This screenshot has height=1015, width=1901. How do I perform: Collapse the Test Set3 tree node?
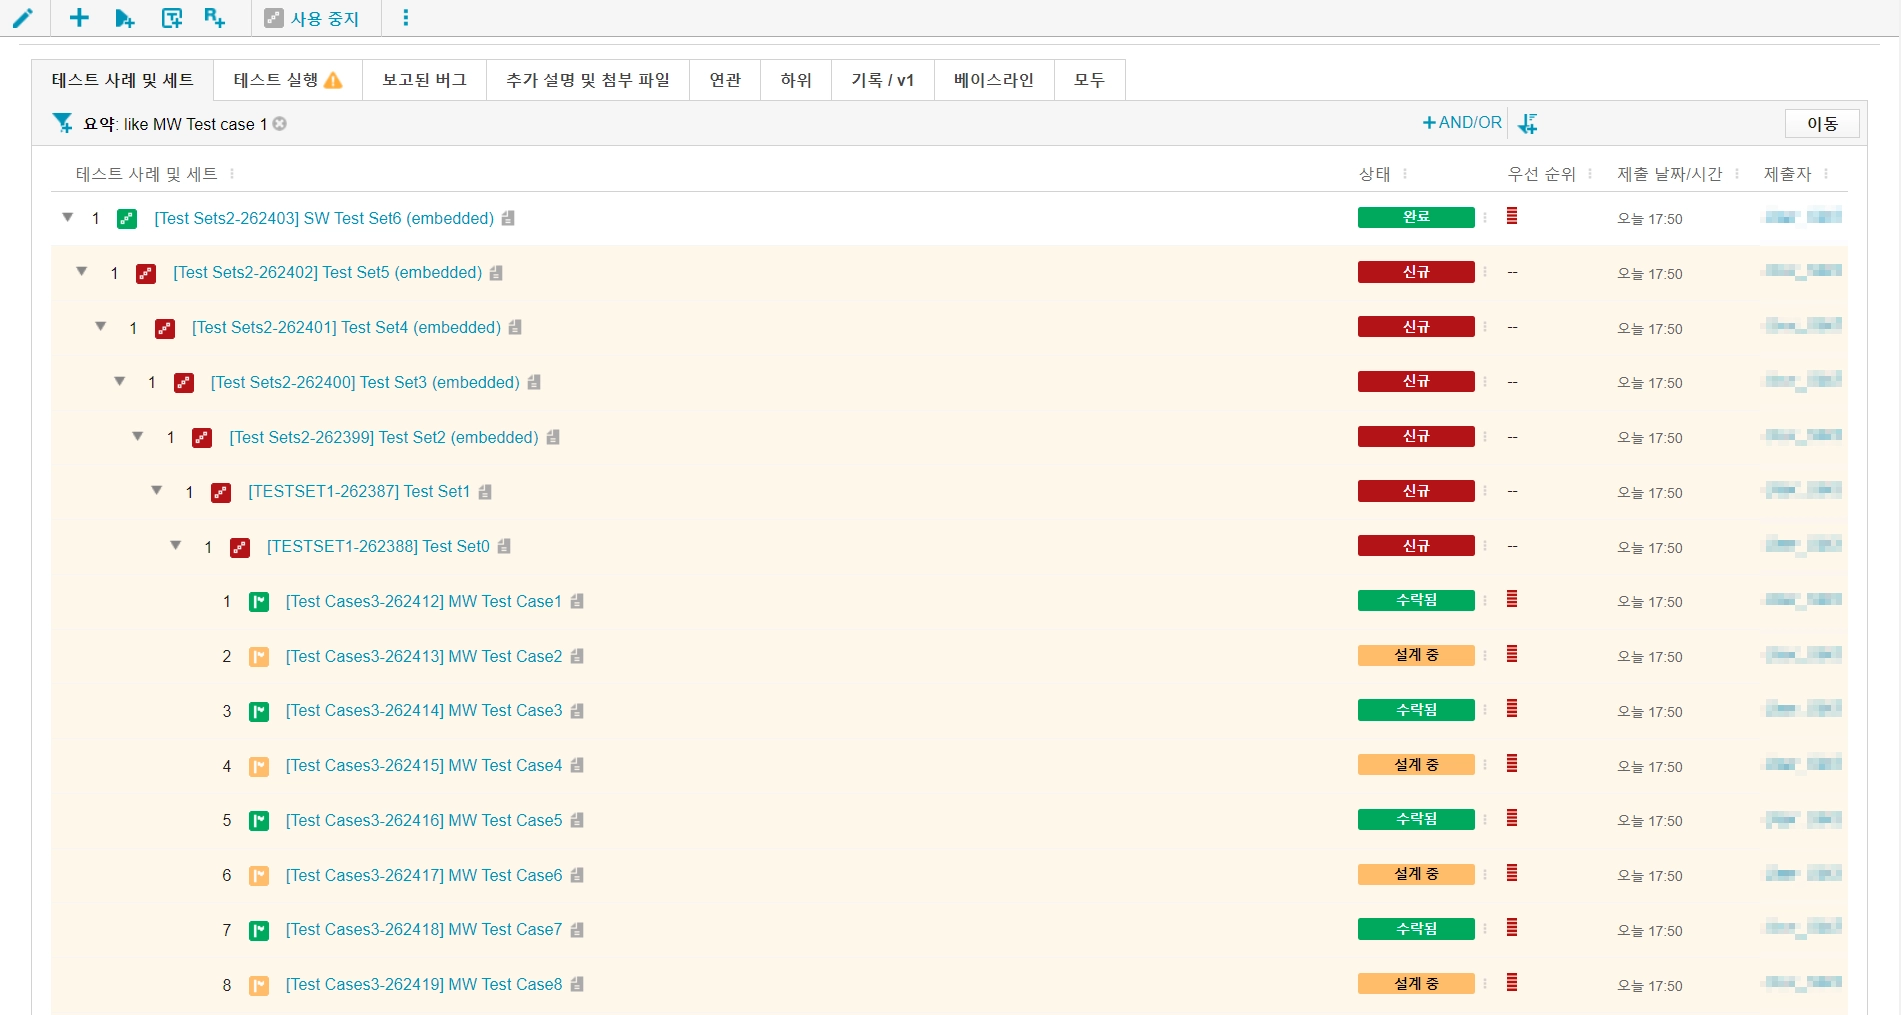point(120,381)
